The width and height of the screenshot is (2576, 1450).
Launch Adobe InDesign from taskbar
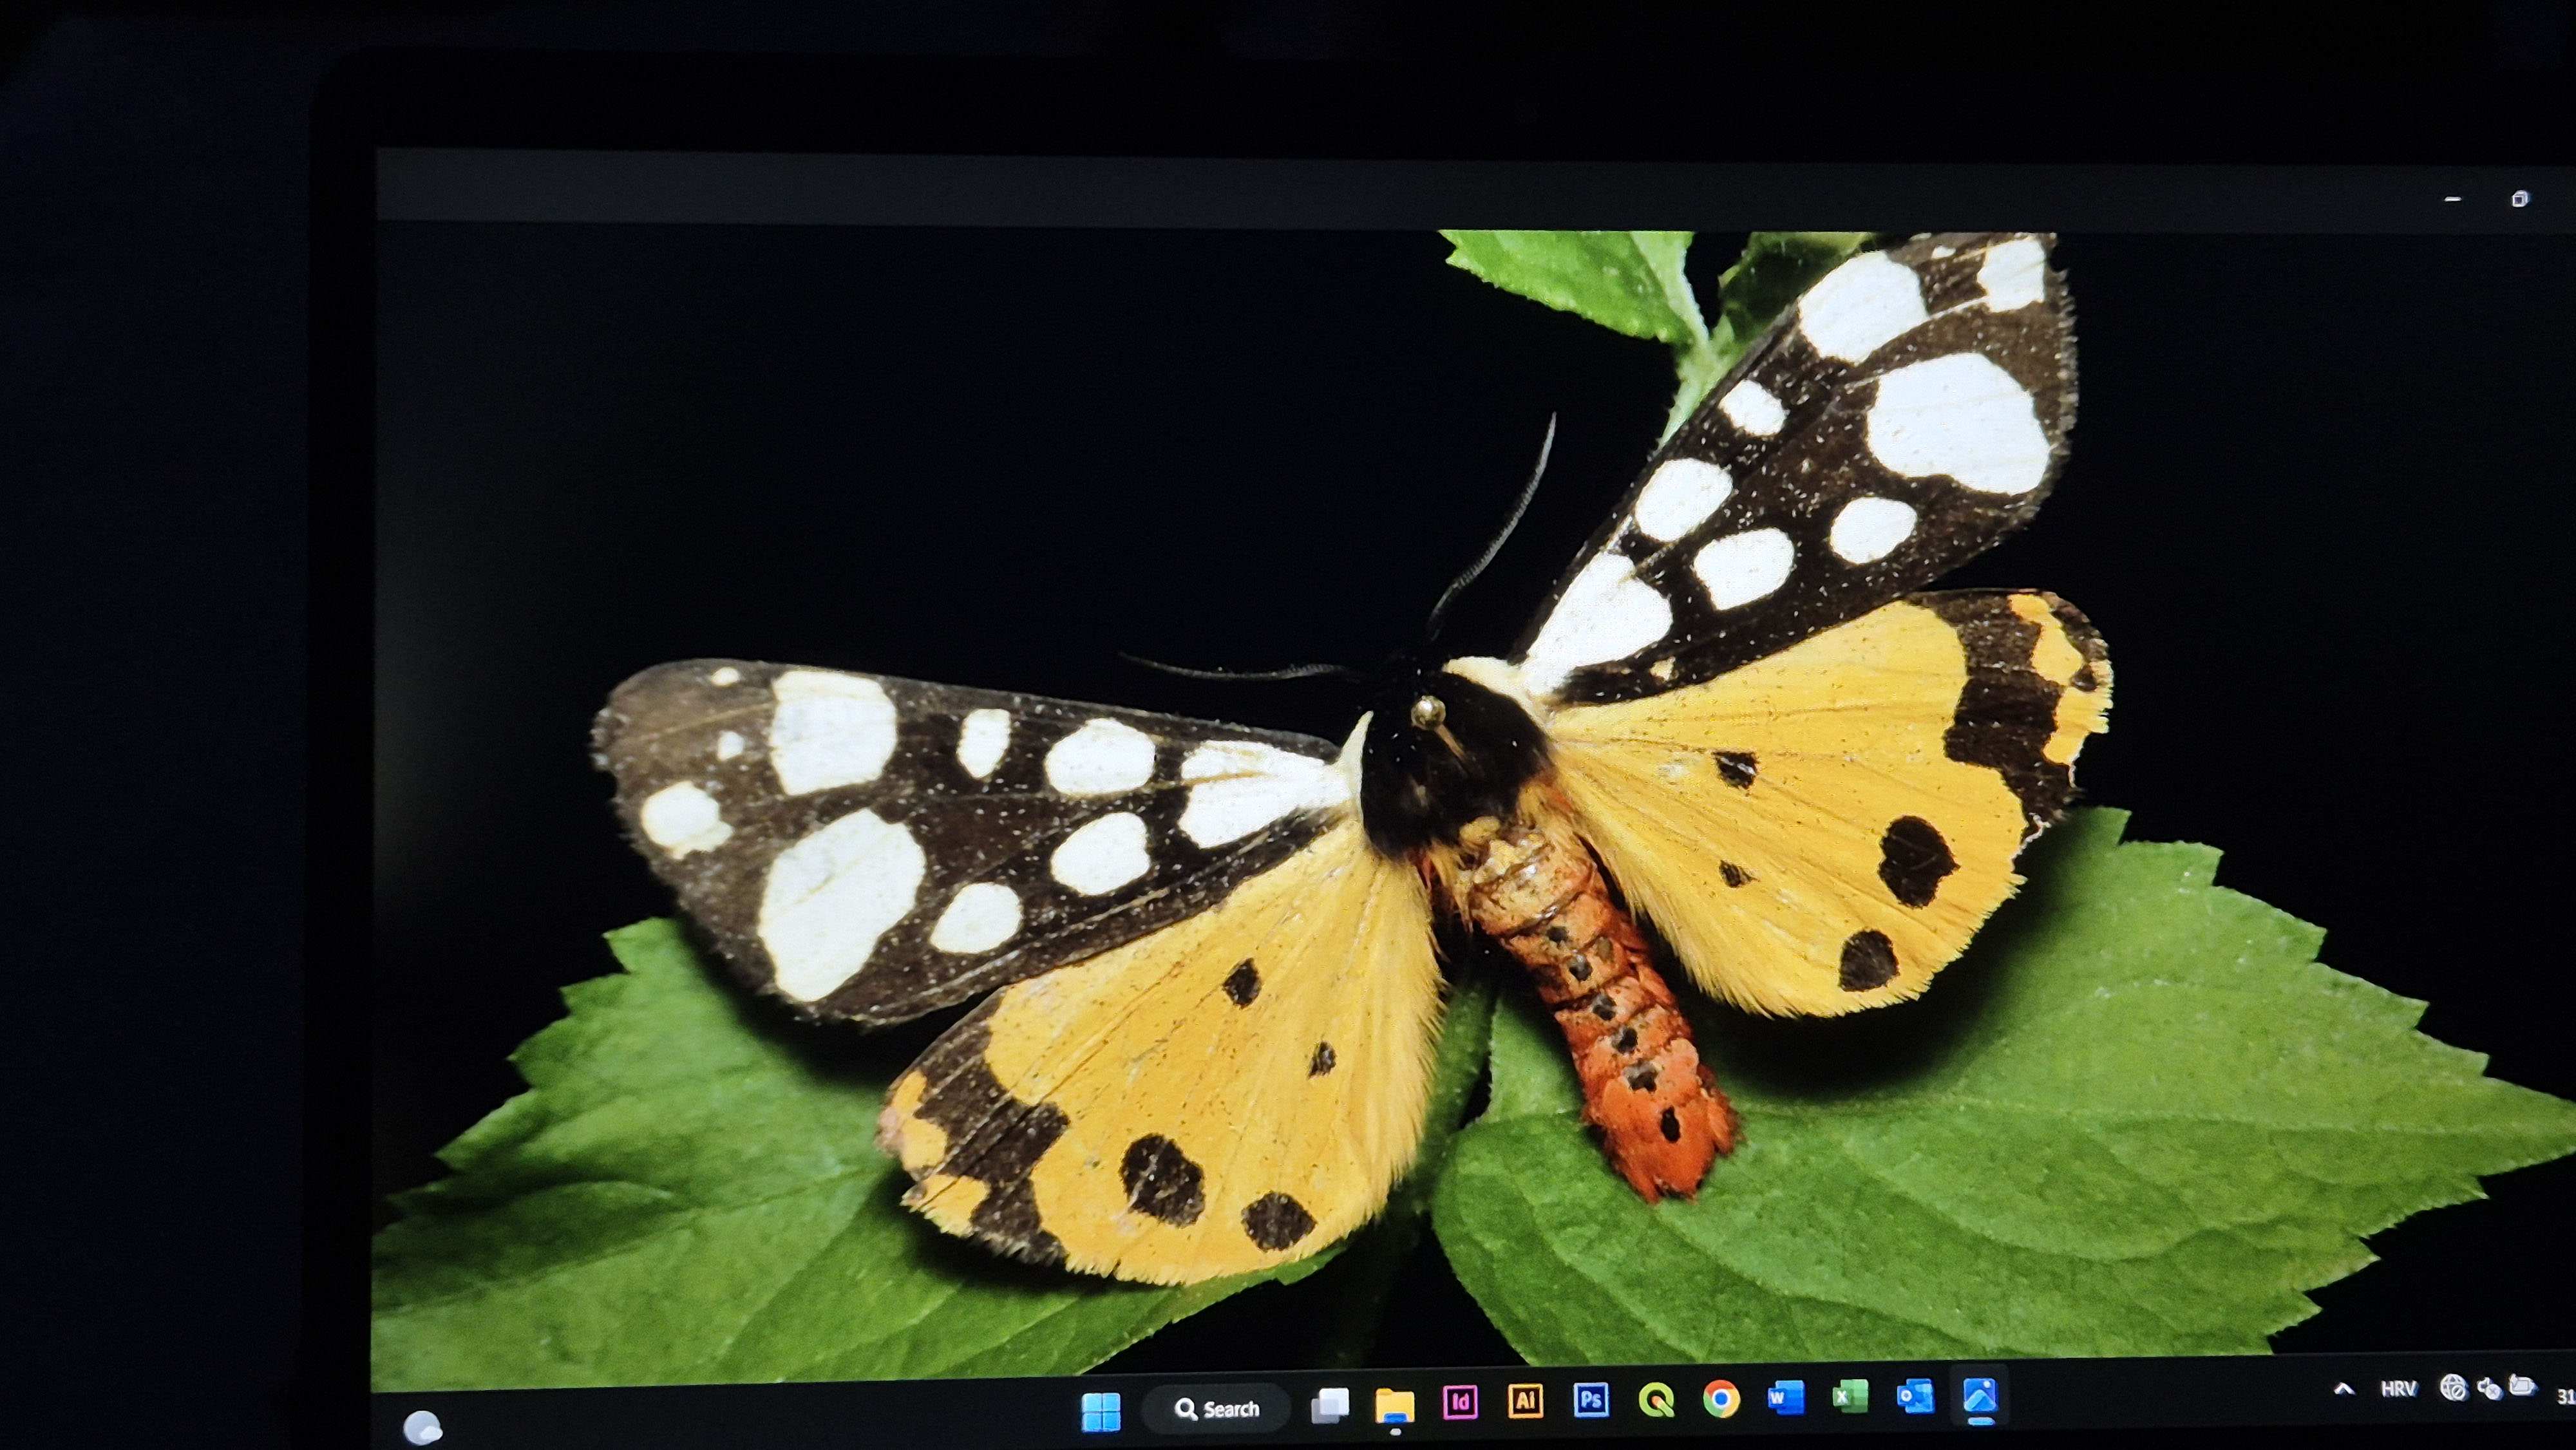[x=1460, y=1402]
